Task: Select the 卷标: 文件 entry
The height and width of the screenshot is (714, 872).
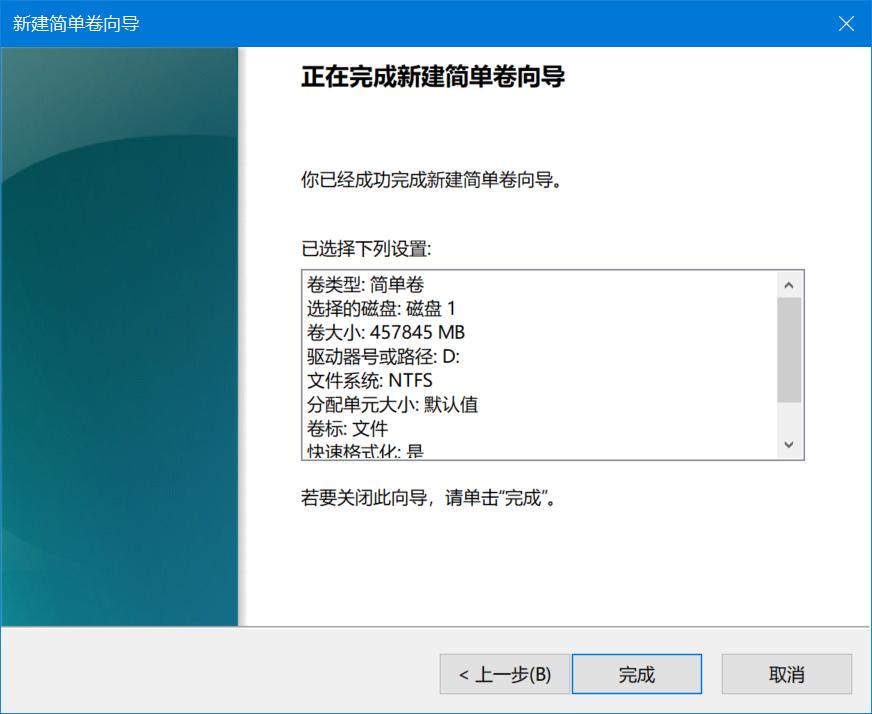Action: (350, 428)
